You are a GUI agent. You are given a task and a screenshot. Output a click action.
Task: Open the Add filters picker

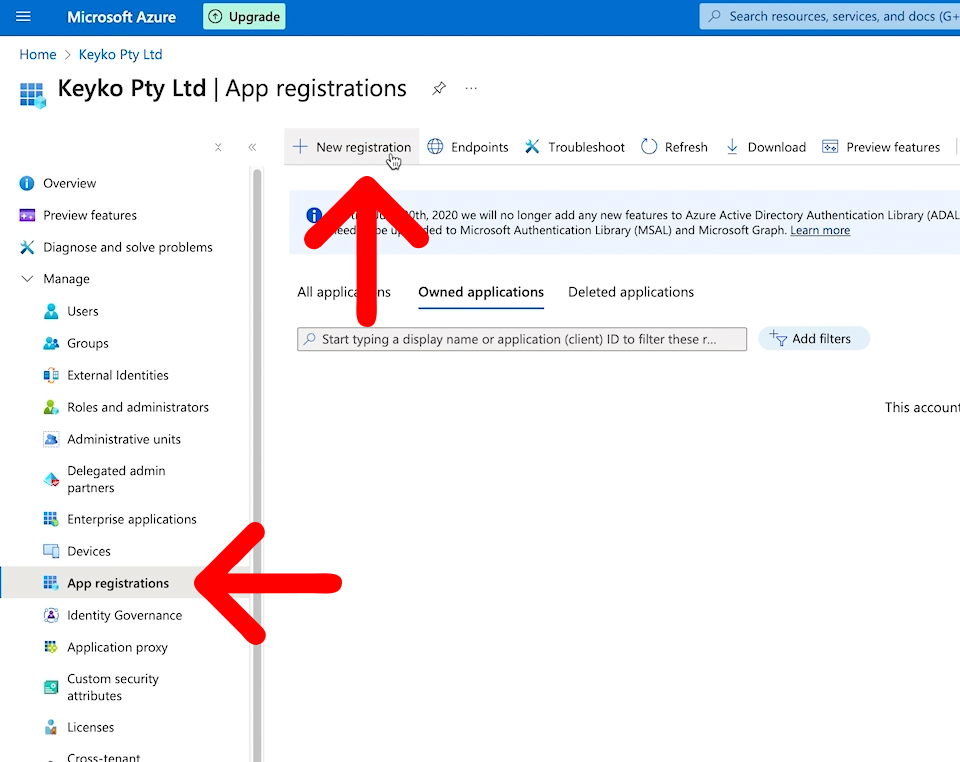point(814,338)
